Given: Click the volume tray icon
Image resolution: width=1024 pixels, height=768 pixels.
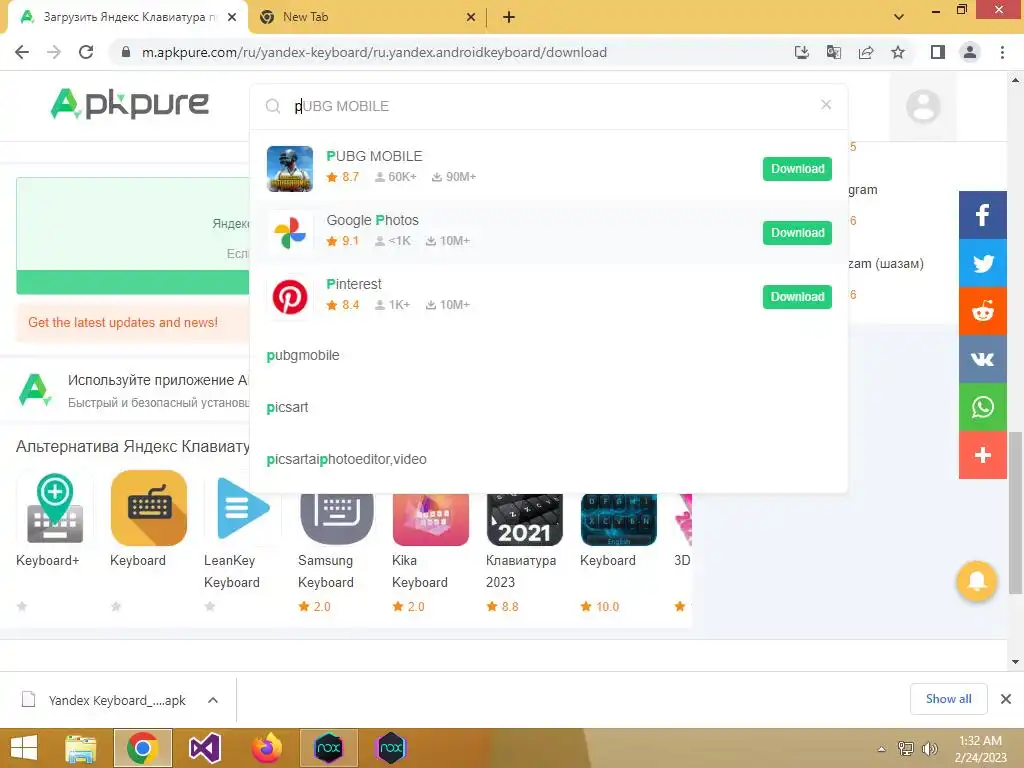Looking at the screenshot, I should (x=929, y=749).
